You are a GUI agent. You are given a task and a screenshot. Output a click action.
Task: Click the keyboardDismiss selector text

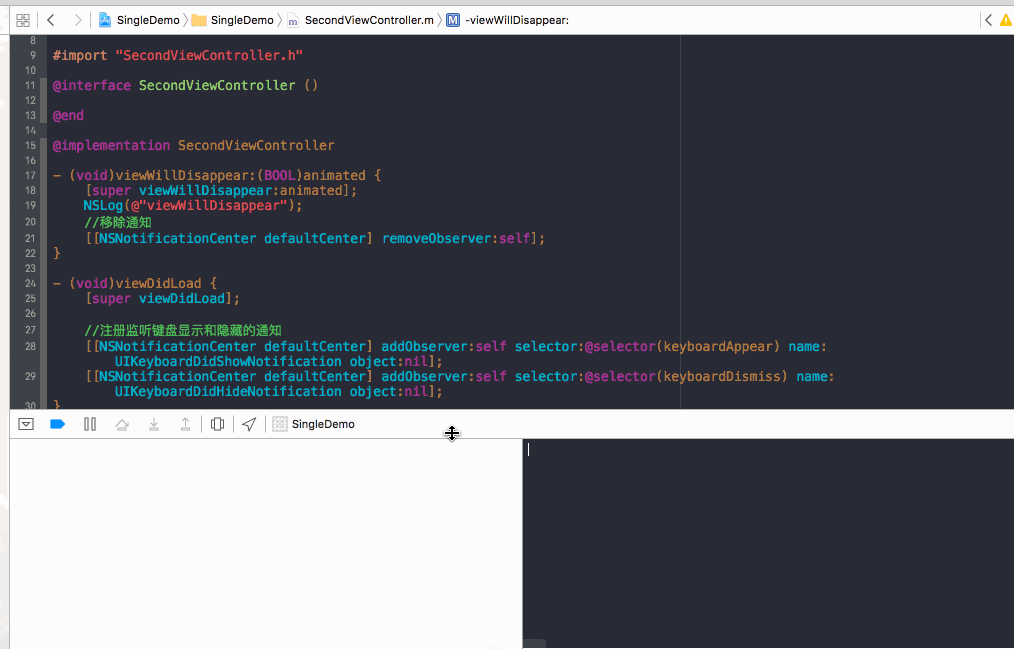click(722, 376)
